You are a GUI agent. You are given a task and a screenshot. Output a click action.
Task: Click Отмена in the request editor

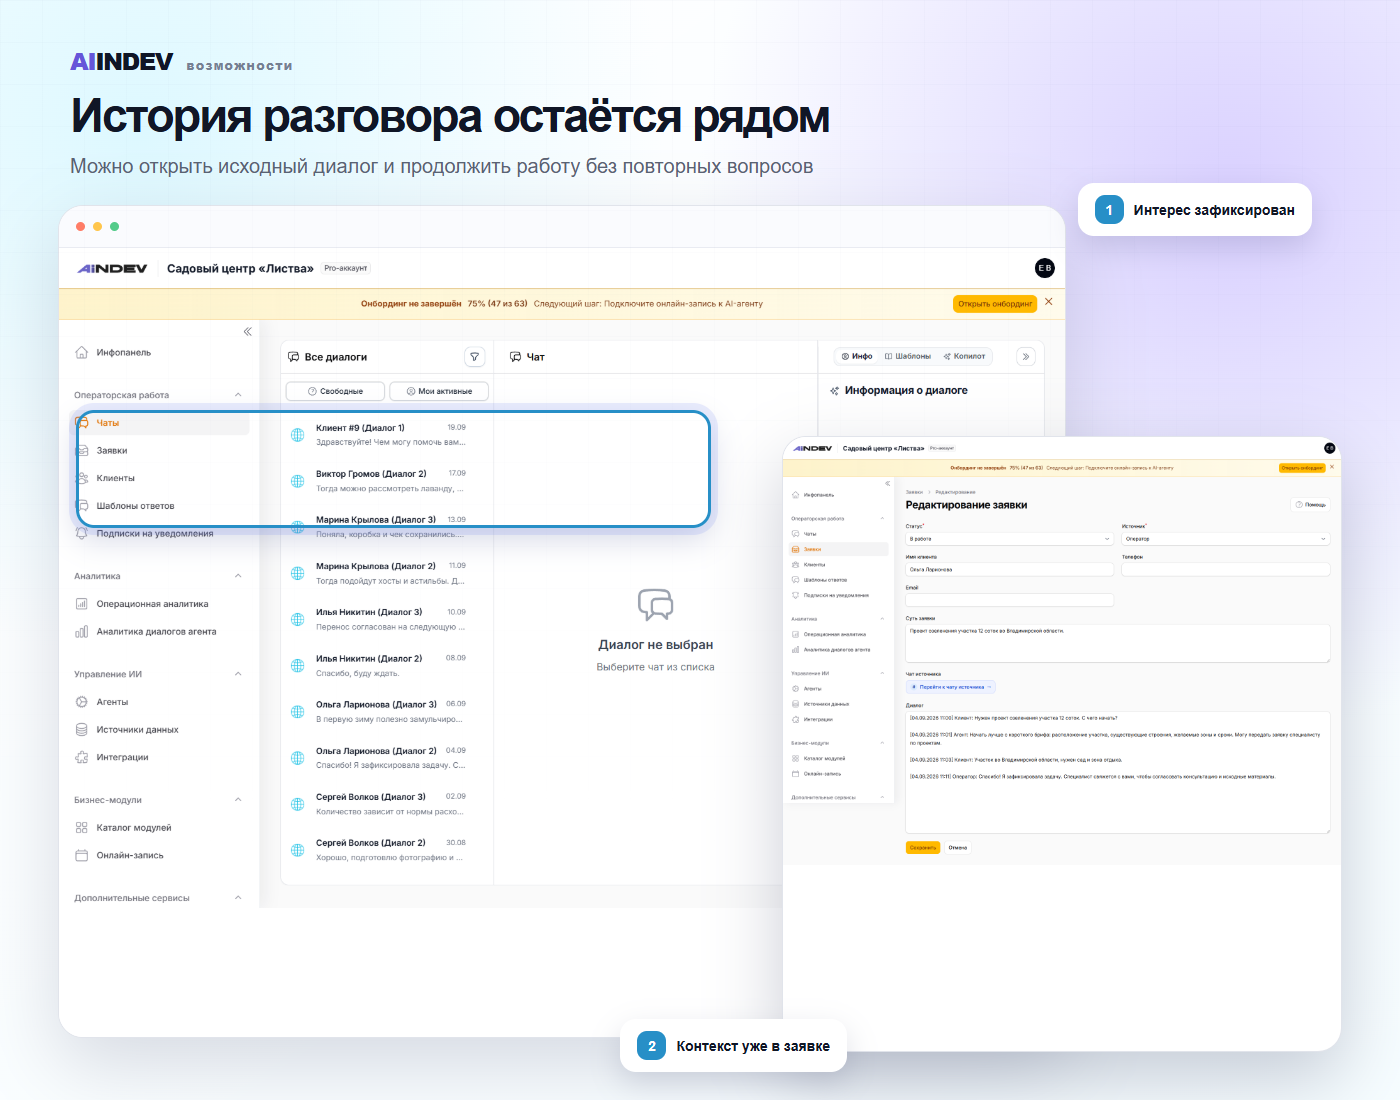pyautogui.click(x=958, y=848)
